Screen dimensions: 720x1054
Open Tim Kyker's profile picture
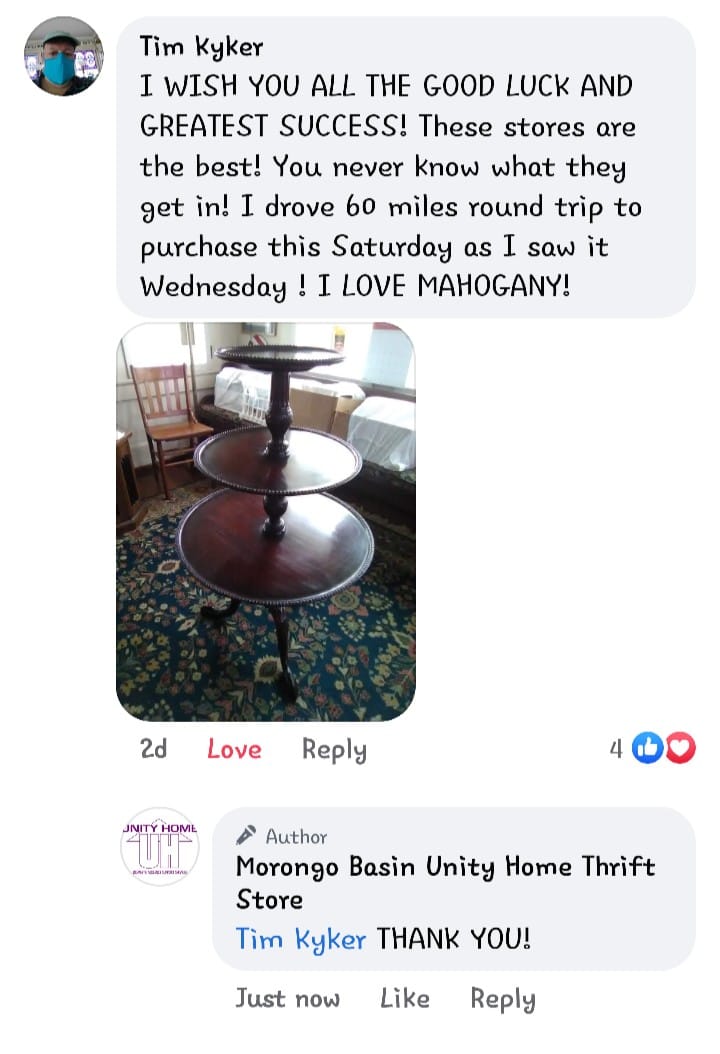point(64,57)
